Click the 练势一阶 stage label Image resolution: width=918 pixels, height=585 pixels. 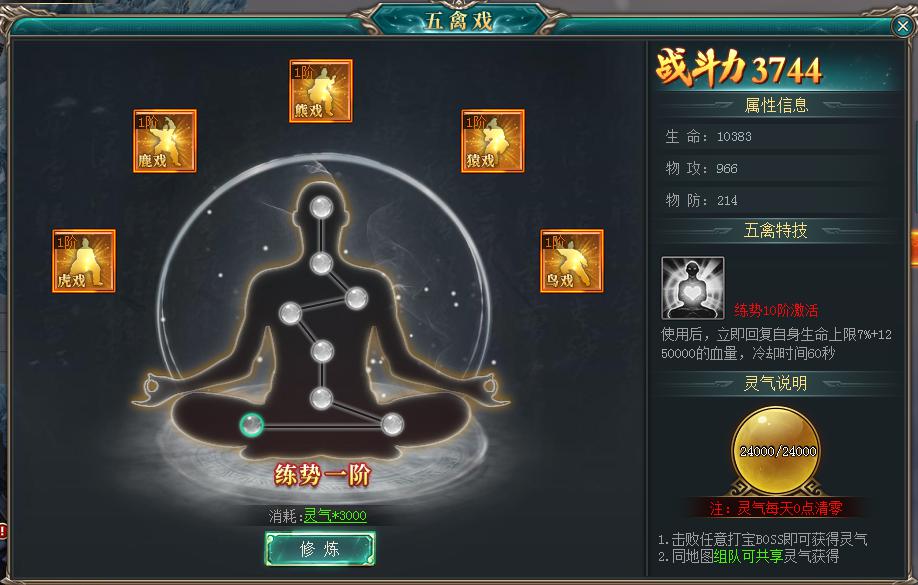(322, 474)
